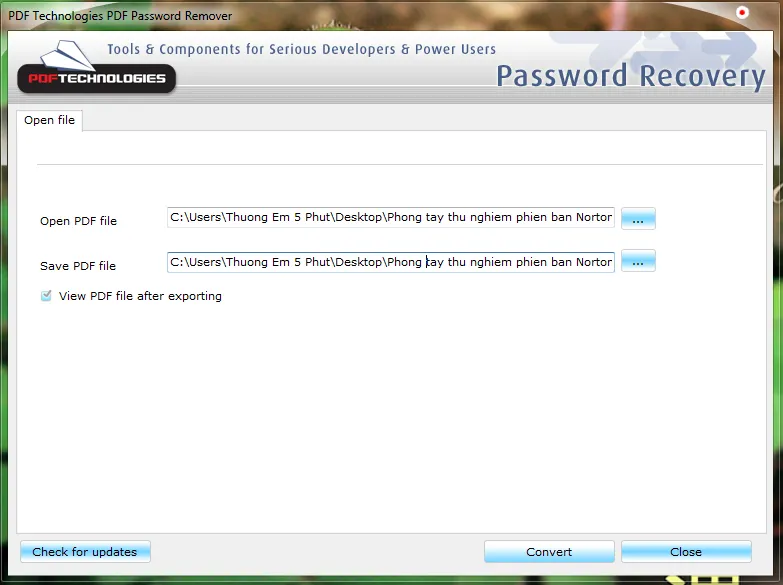Click inside the Open PDF file path field
The image size is (783, 585).
tap(390, 217)
